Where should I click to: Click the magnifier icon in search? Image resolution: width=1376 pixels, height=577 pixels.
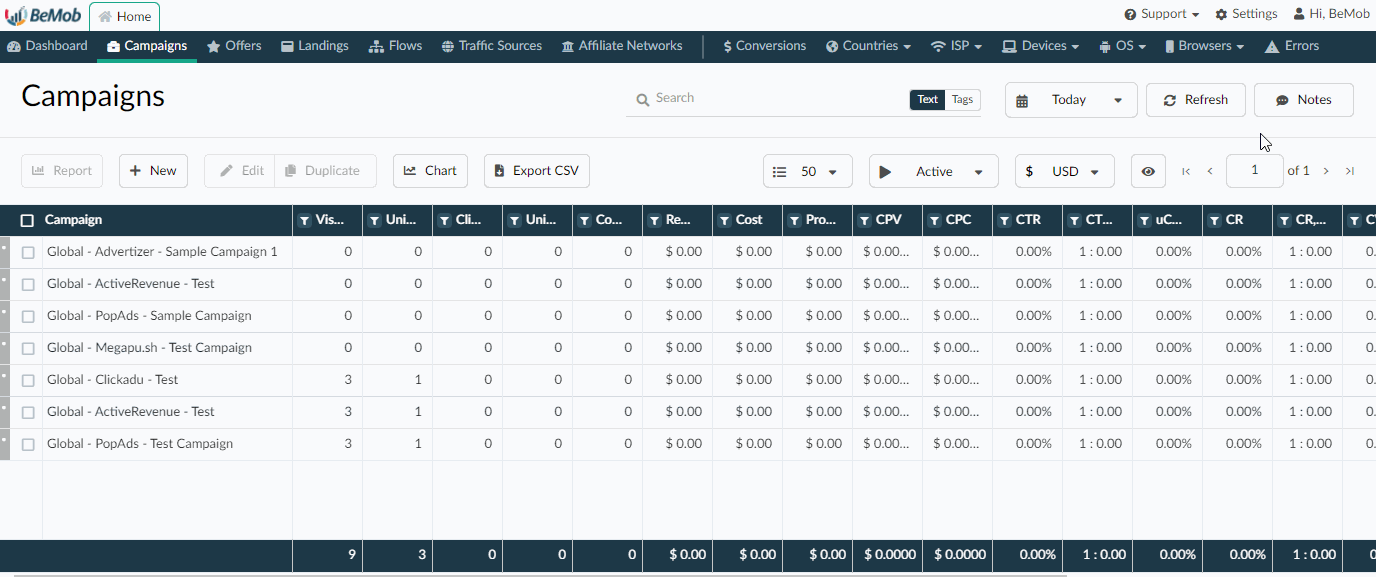pyautogui.click(x=643, y=100)
